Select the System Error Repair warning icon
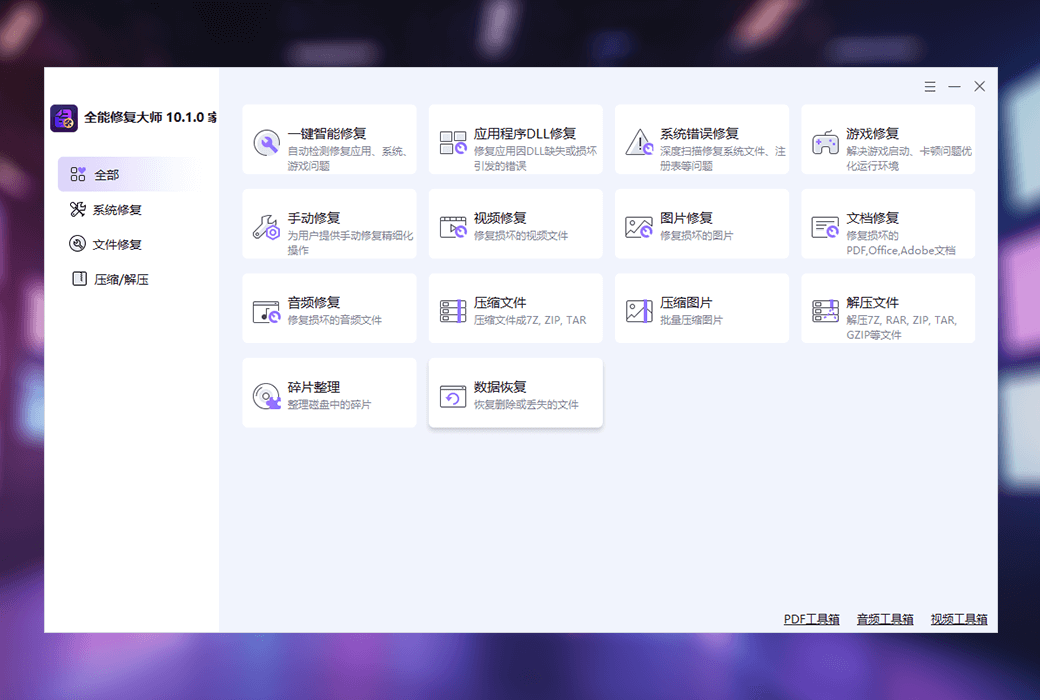Screen dimensions: 1040x700 (x=639, y=142)
